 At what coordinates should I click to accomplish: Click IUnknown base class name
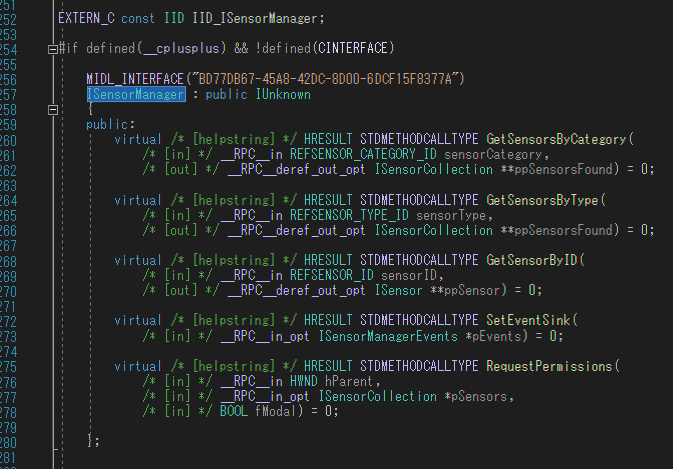[x=283, y=94]
